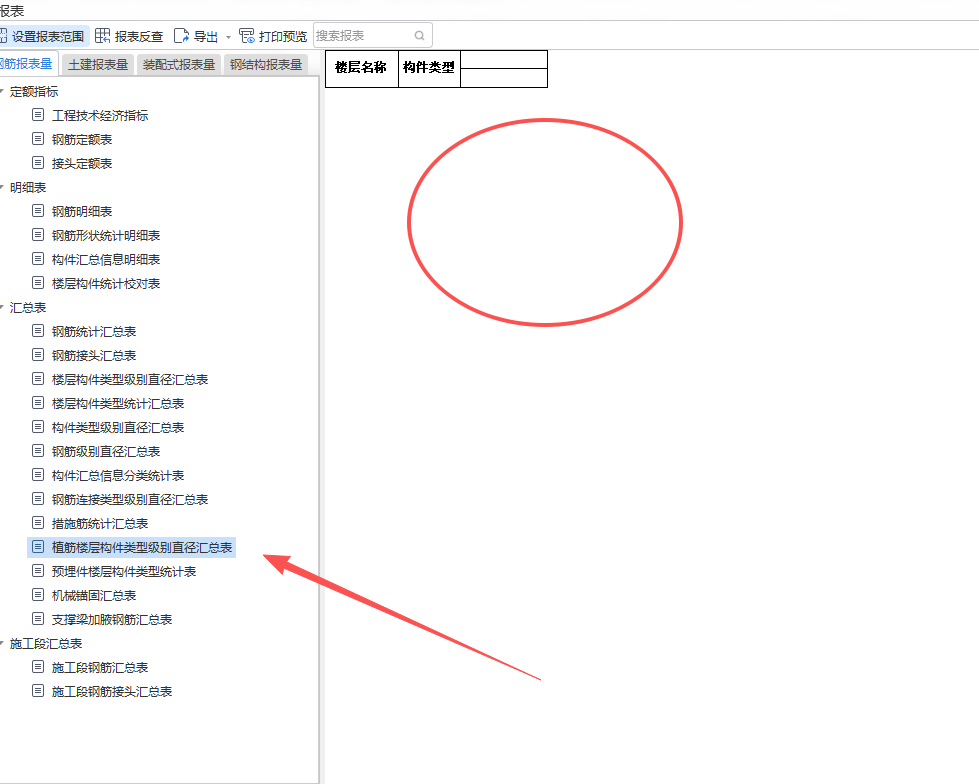Click the magnifier icon in the search box
Image resolution: width=979 pixels, height=784 pixels.
point(418,34)
